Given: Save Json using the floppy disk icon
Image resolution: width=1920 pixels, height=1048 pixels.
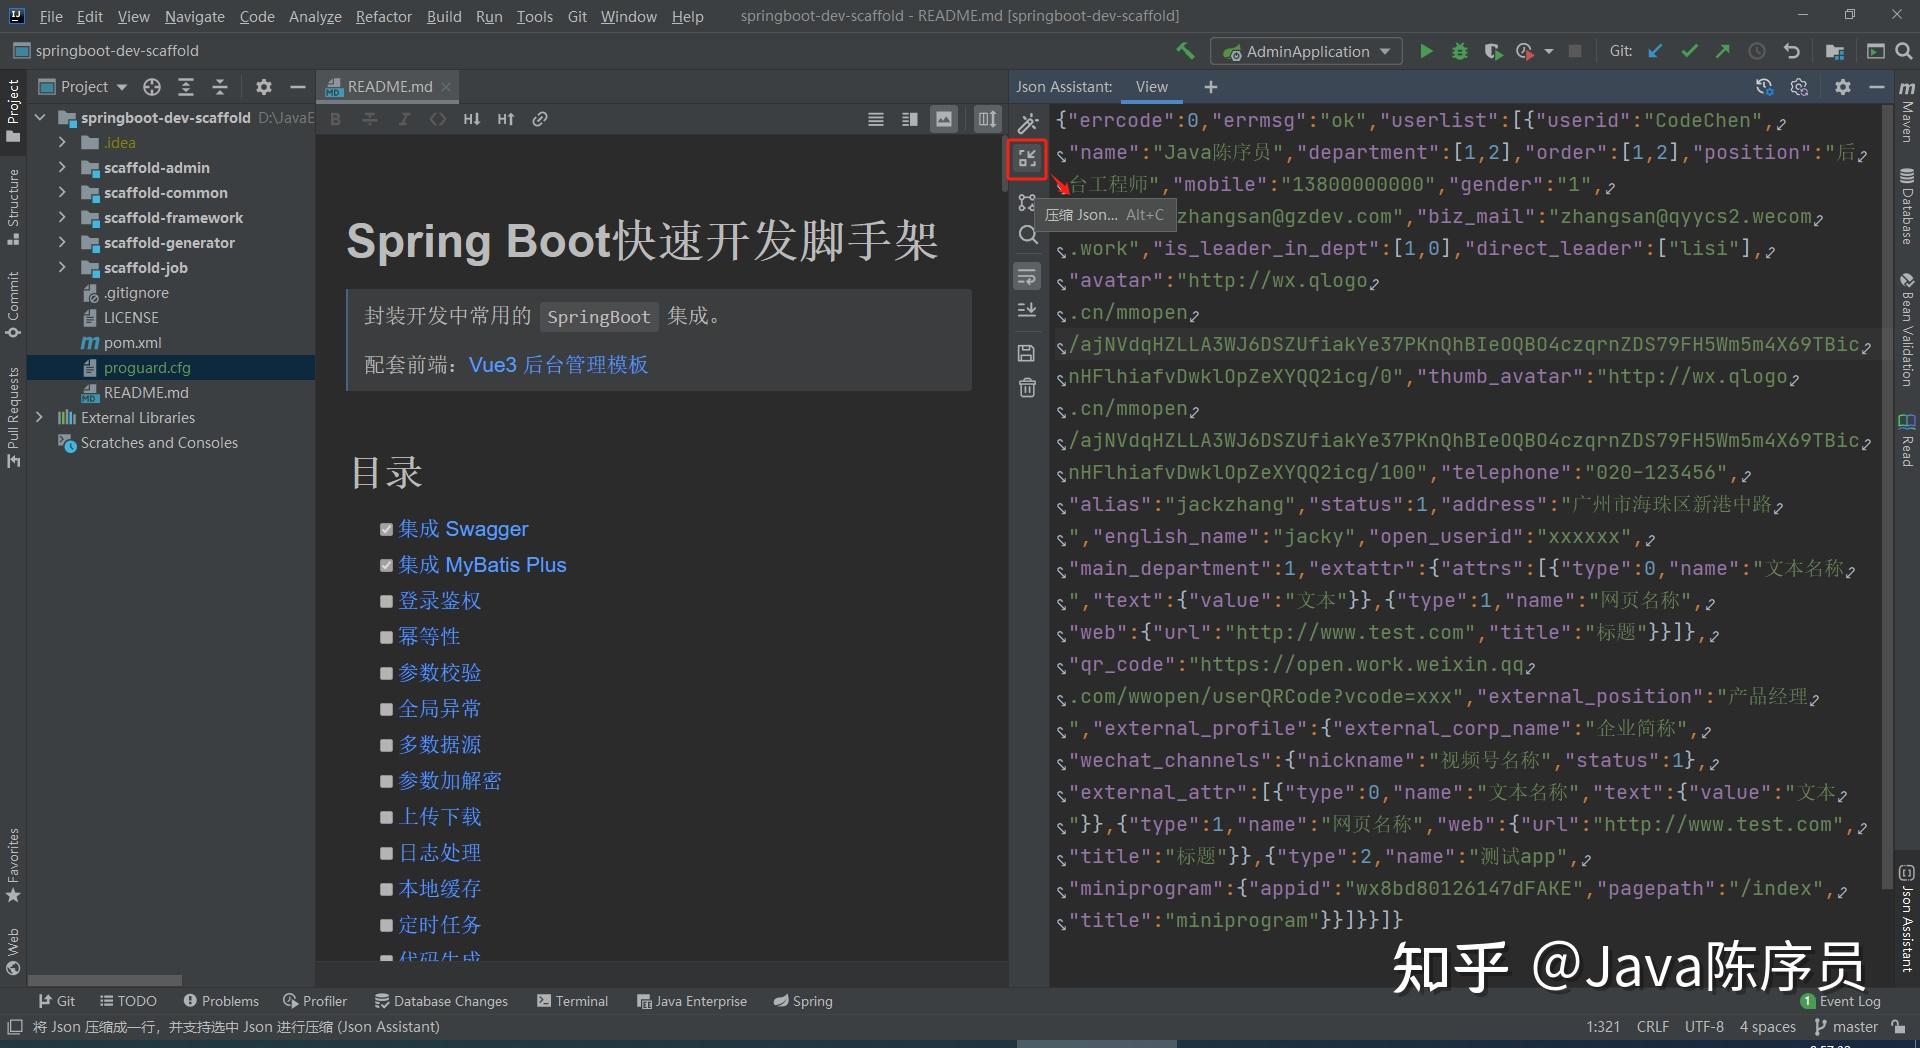Looking at the screenshot, I should [1027, 353].
